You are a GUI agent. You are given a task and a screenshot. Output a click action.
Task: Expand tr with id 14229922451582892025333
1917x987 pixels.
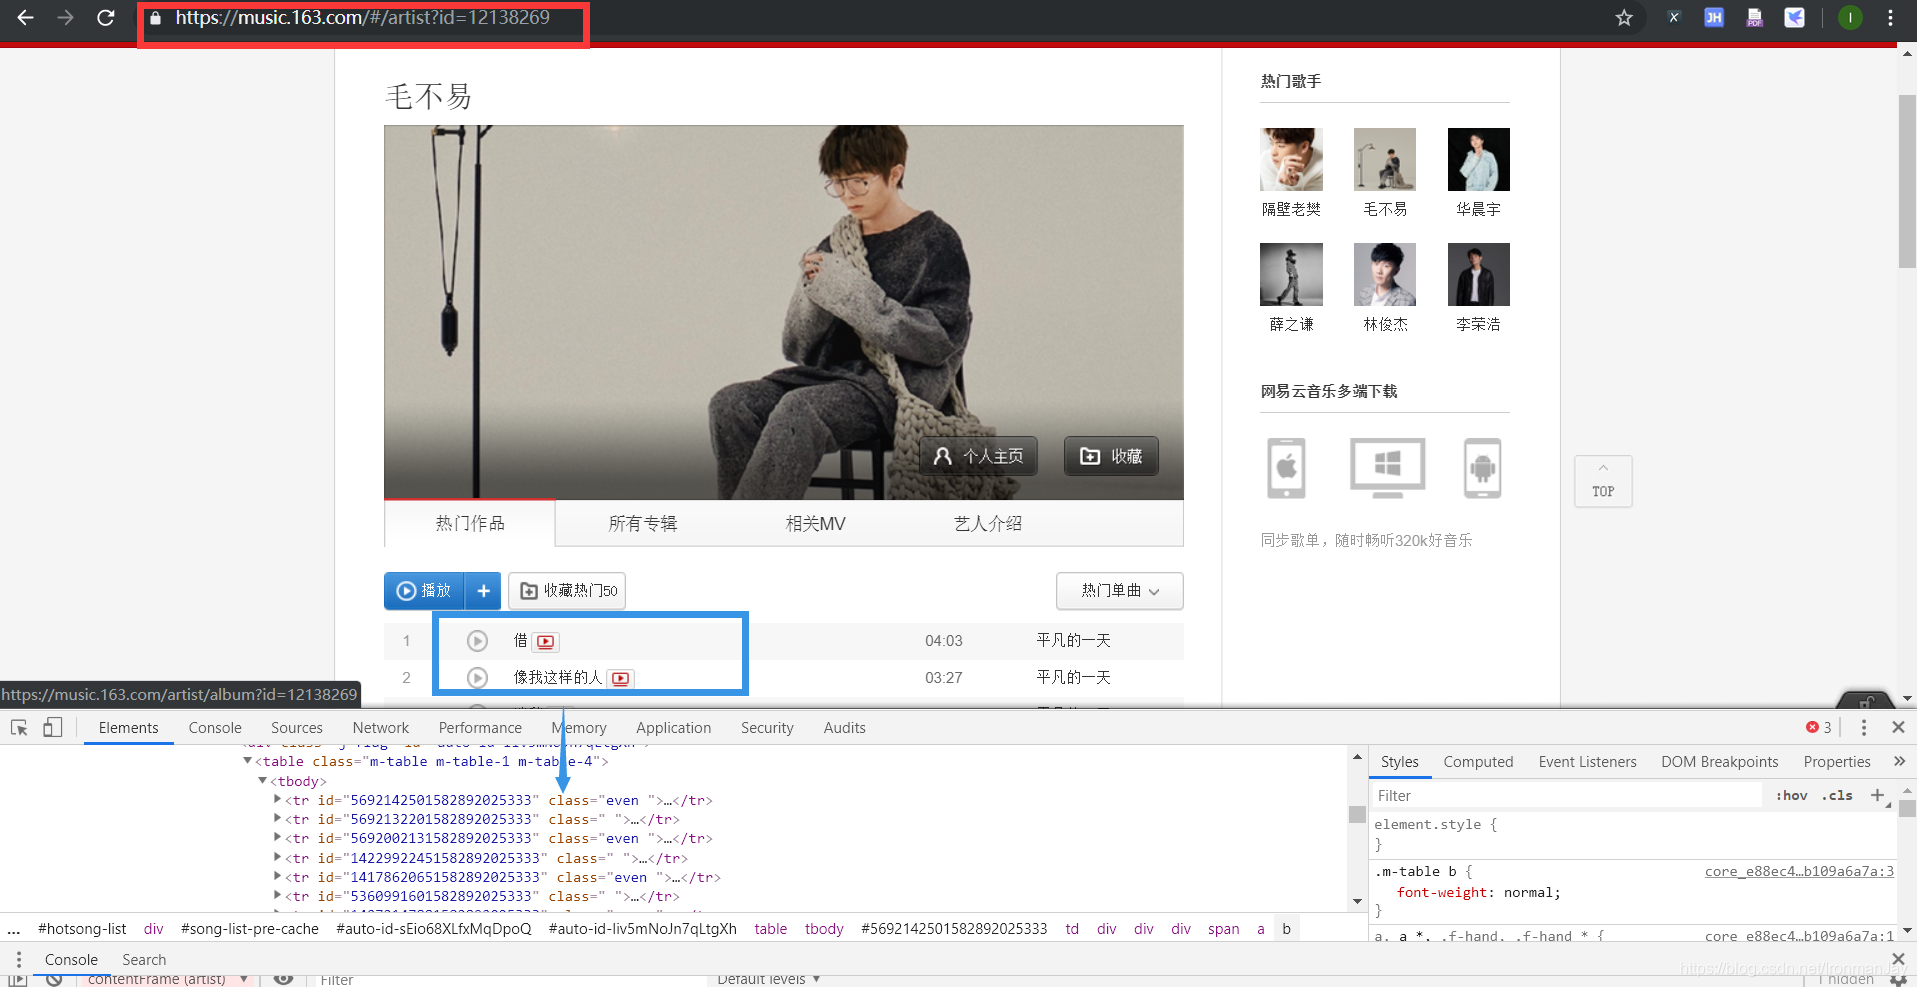[278, 857]
